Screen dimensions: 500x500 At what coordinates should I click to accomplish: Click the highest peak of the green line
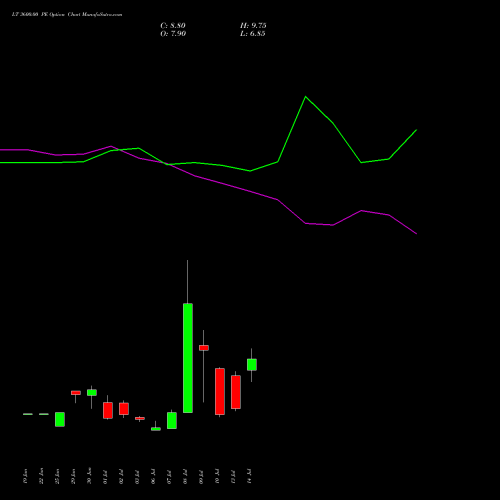coord(305,97)
